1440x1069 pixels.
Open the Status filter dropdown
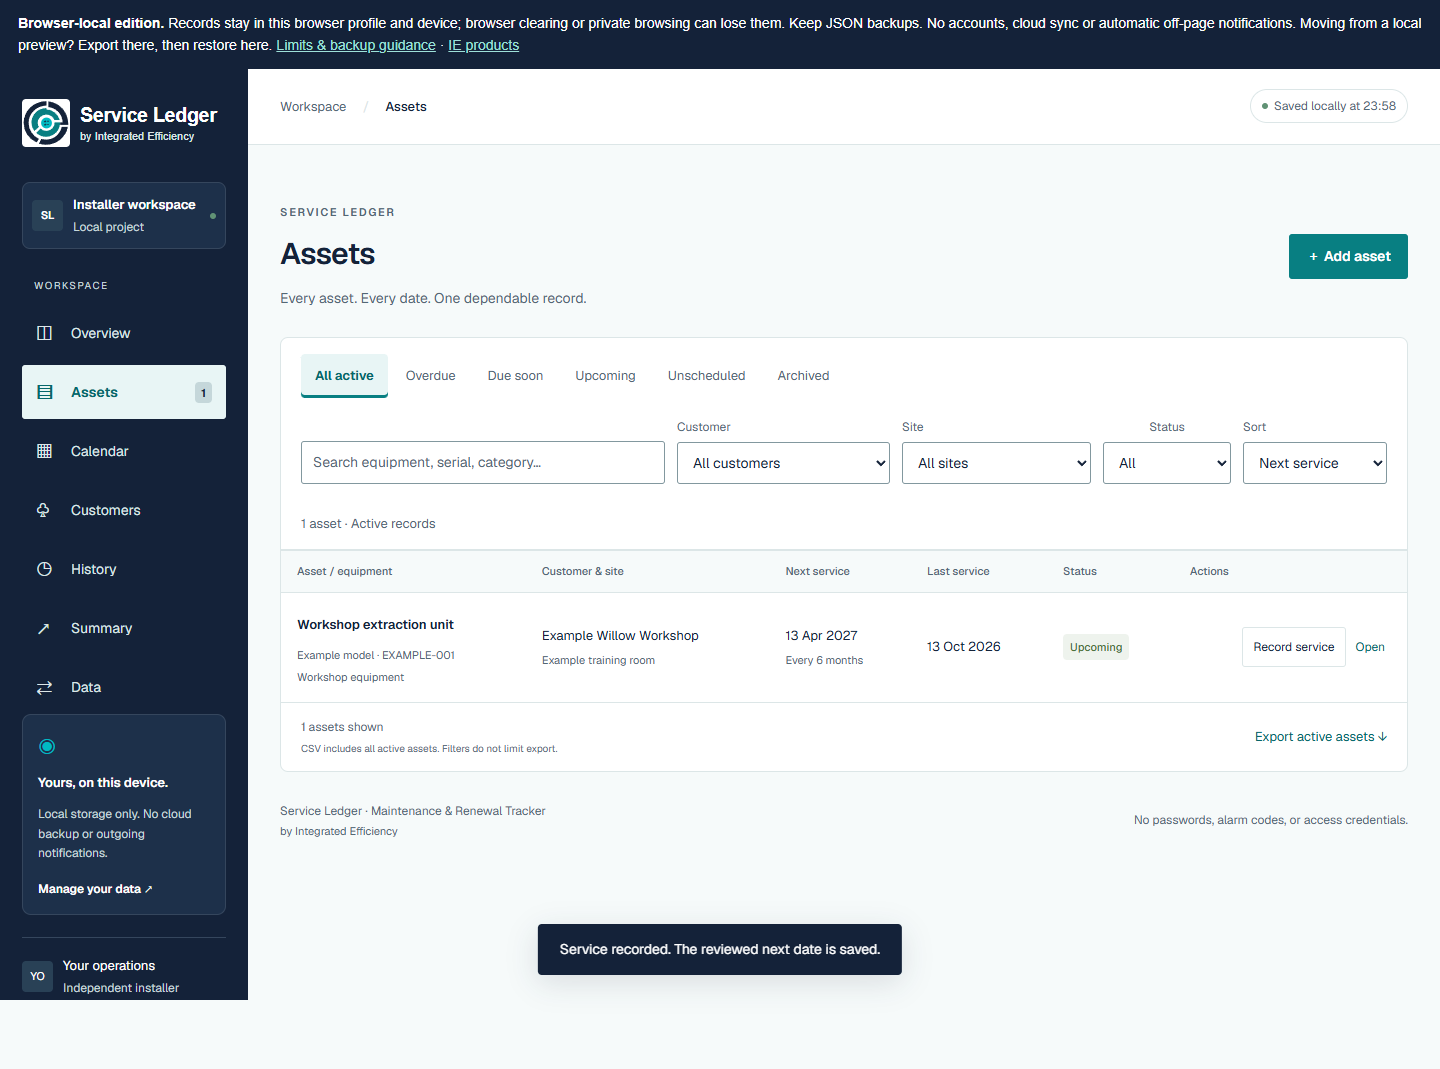(x=1167, y=463)
